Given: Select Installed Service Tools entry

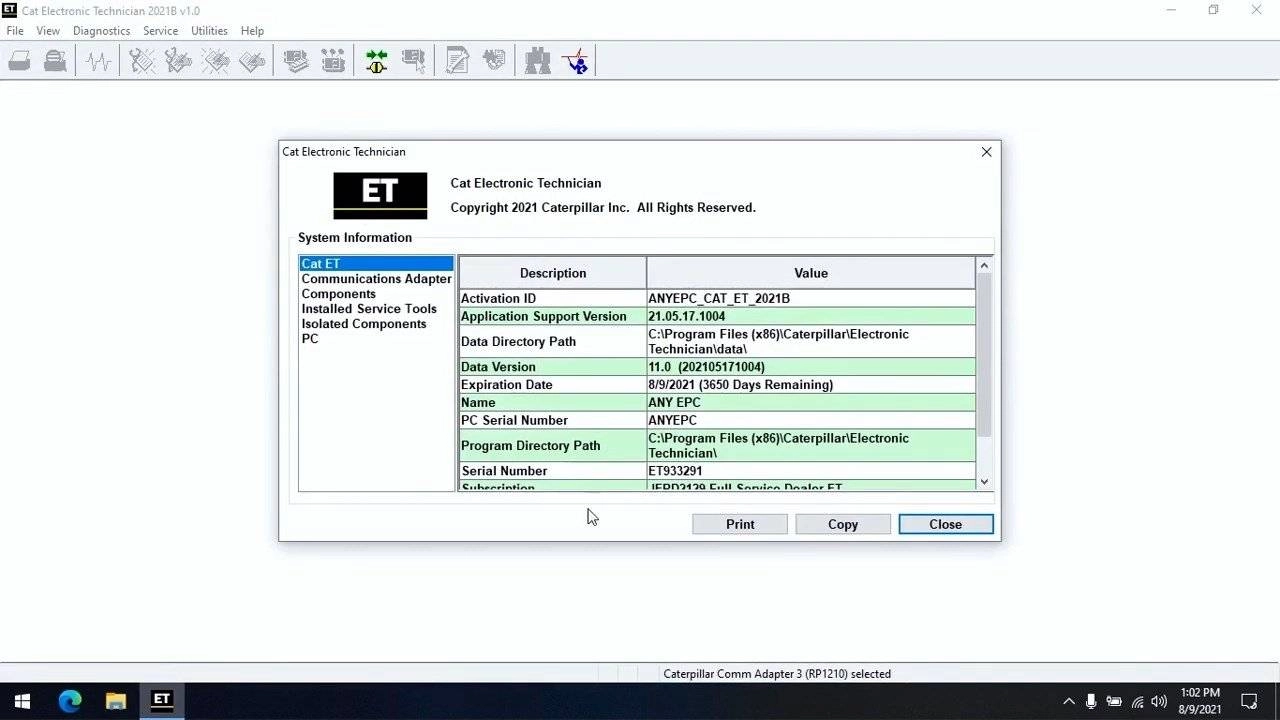Looking at the screenshot, I should tap(369, 309).
